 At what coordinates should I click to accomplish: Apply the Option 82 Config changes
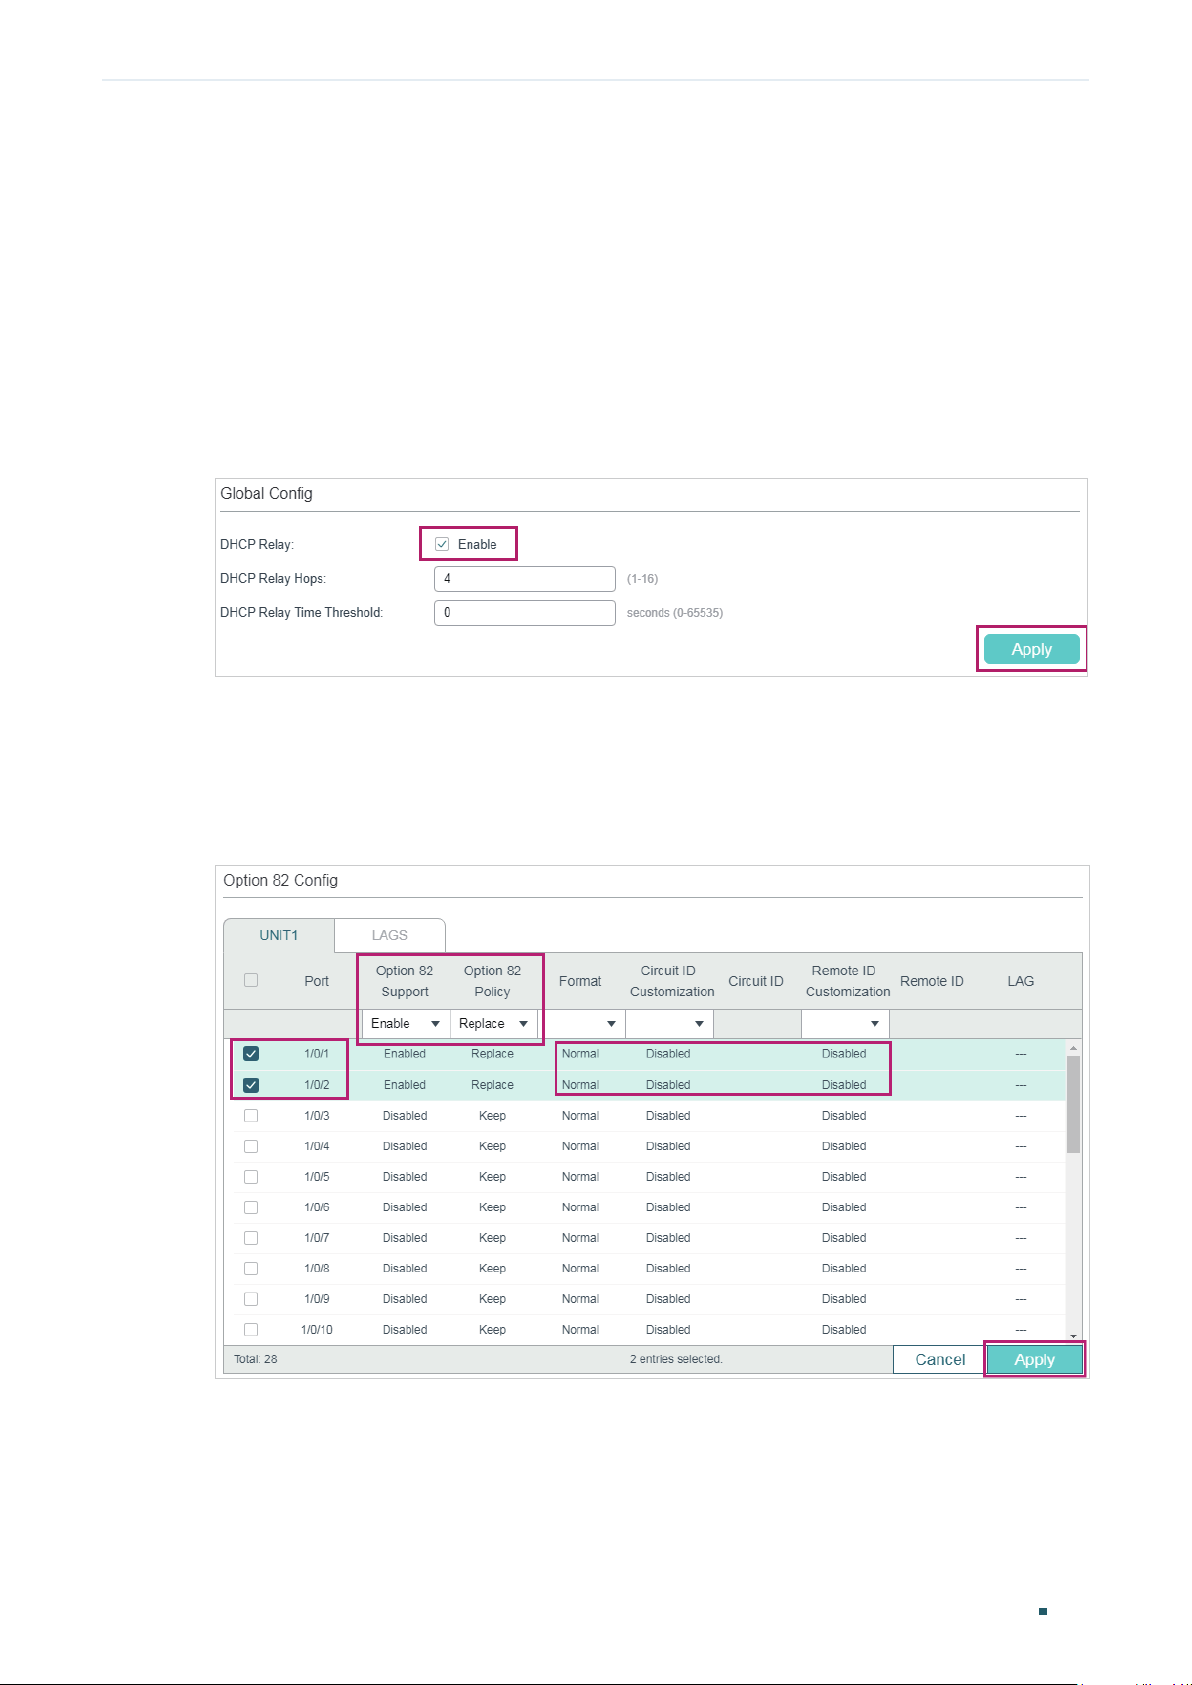[x=1034, y=1360]
